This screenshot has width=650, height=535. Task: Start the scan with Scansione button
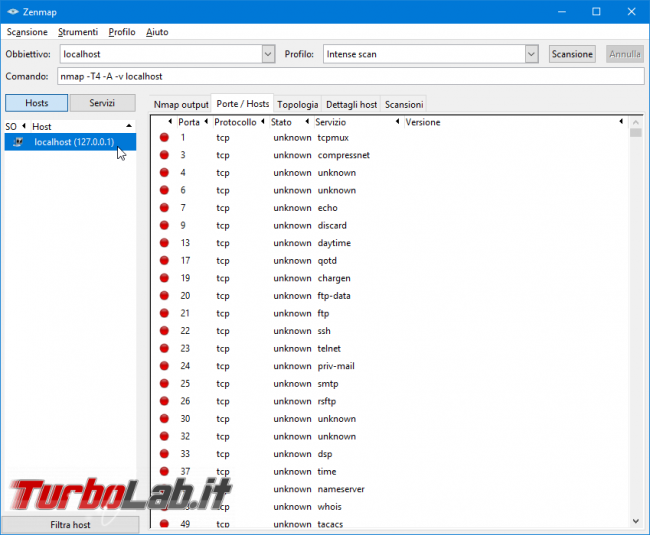pyautogui.click(x=572, y=54)
